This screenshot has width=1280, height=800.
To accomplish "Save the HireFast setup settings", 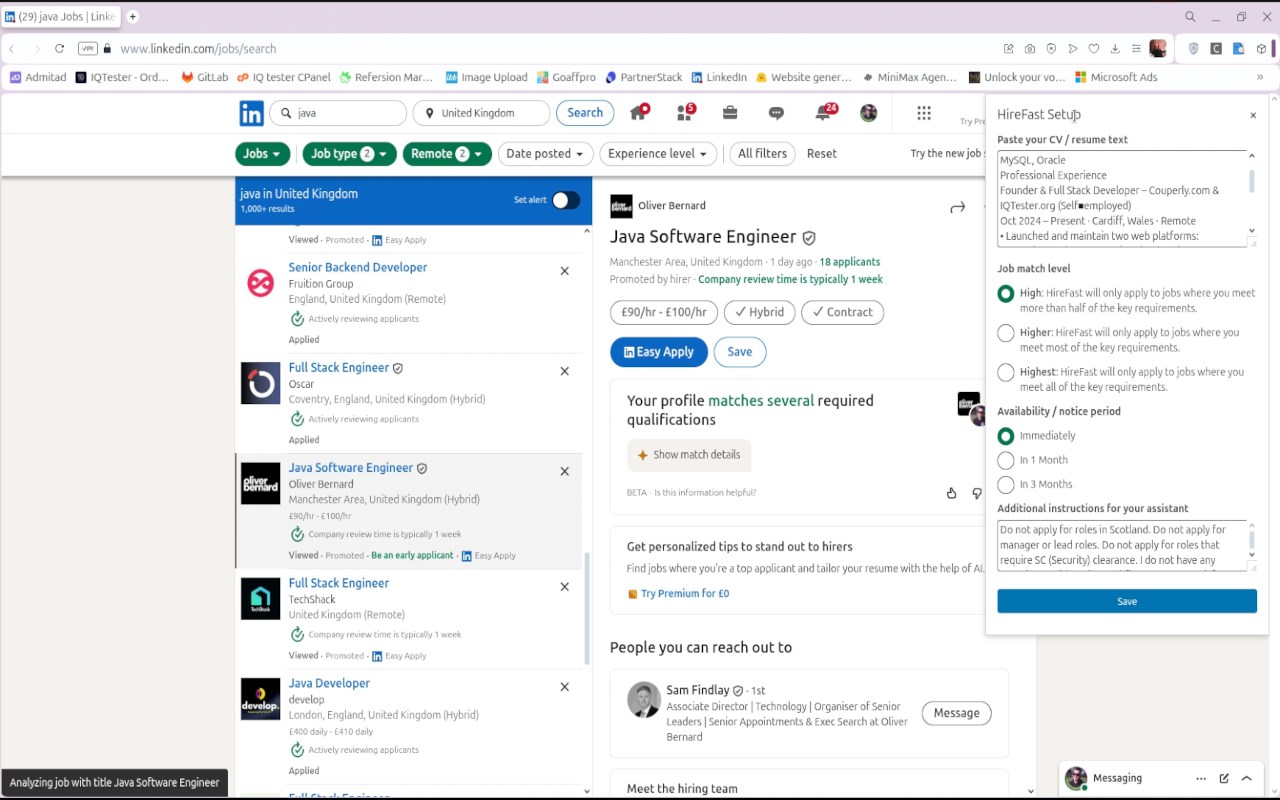I will click(1127, 601).
